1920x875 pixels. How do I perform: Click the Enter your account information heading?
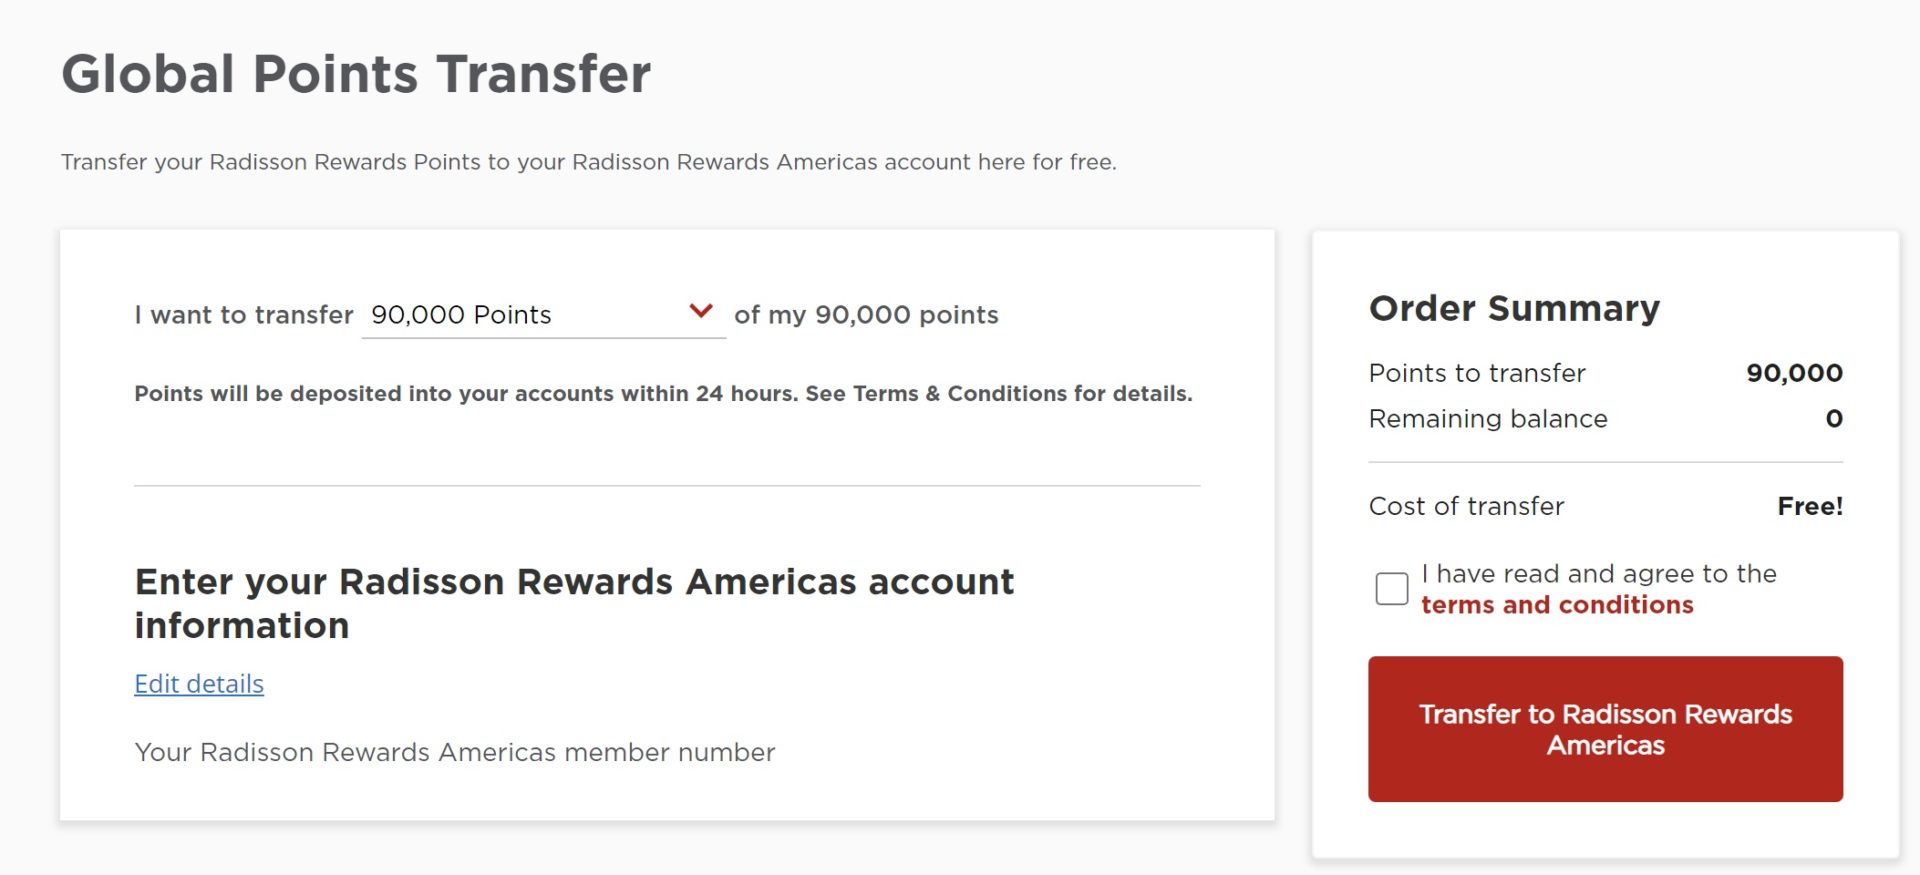coord(574,602)
